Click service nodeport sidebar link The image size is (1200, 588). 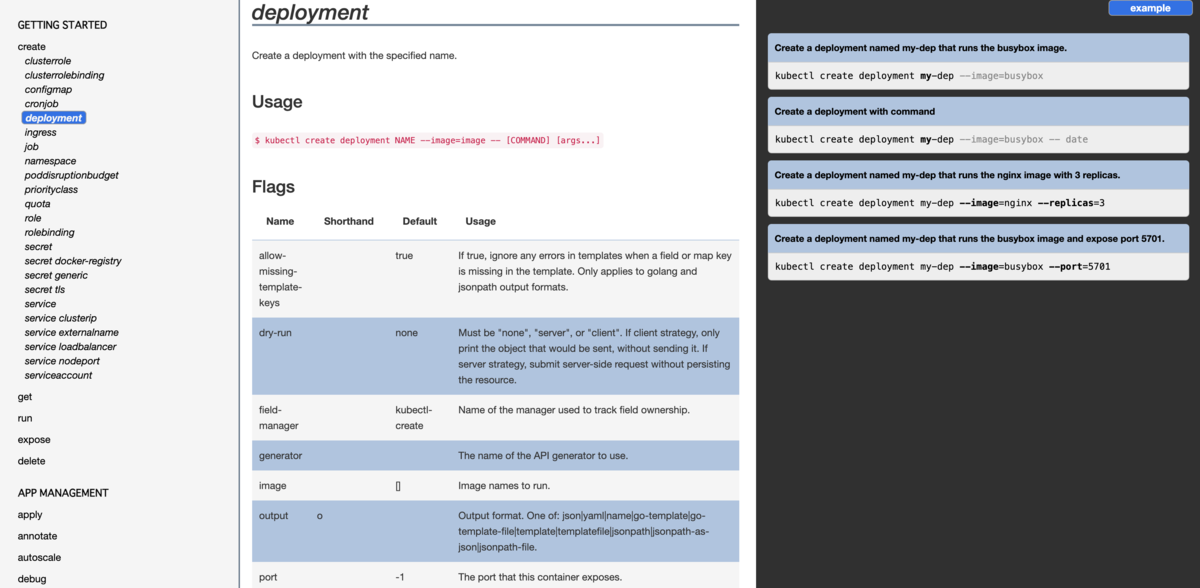[62, 361]
